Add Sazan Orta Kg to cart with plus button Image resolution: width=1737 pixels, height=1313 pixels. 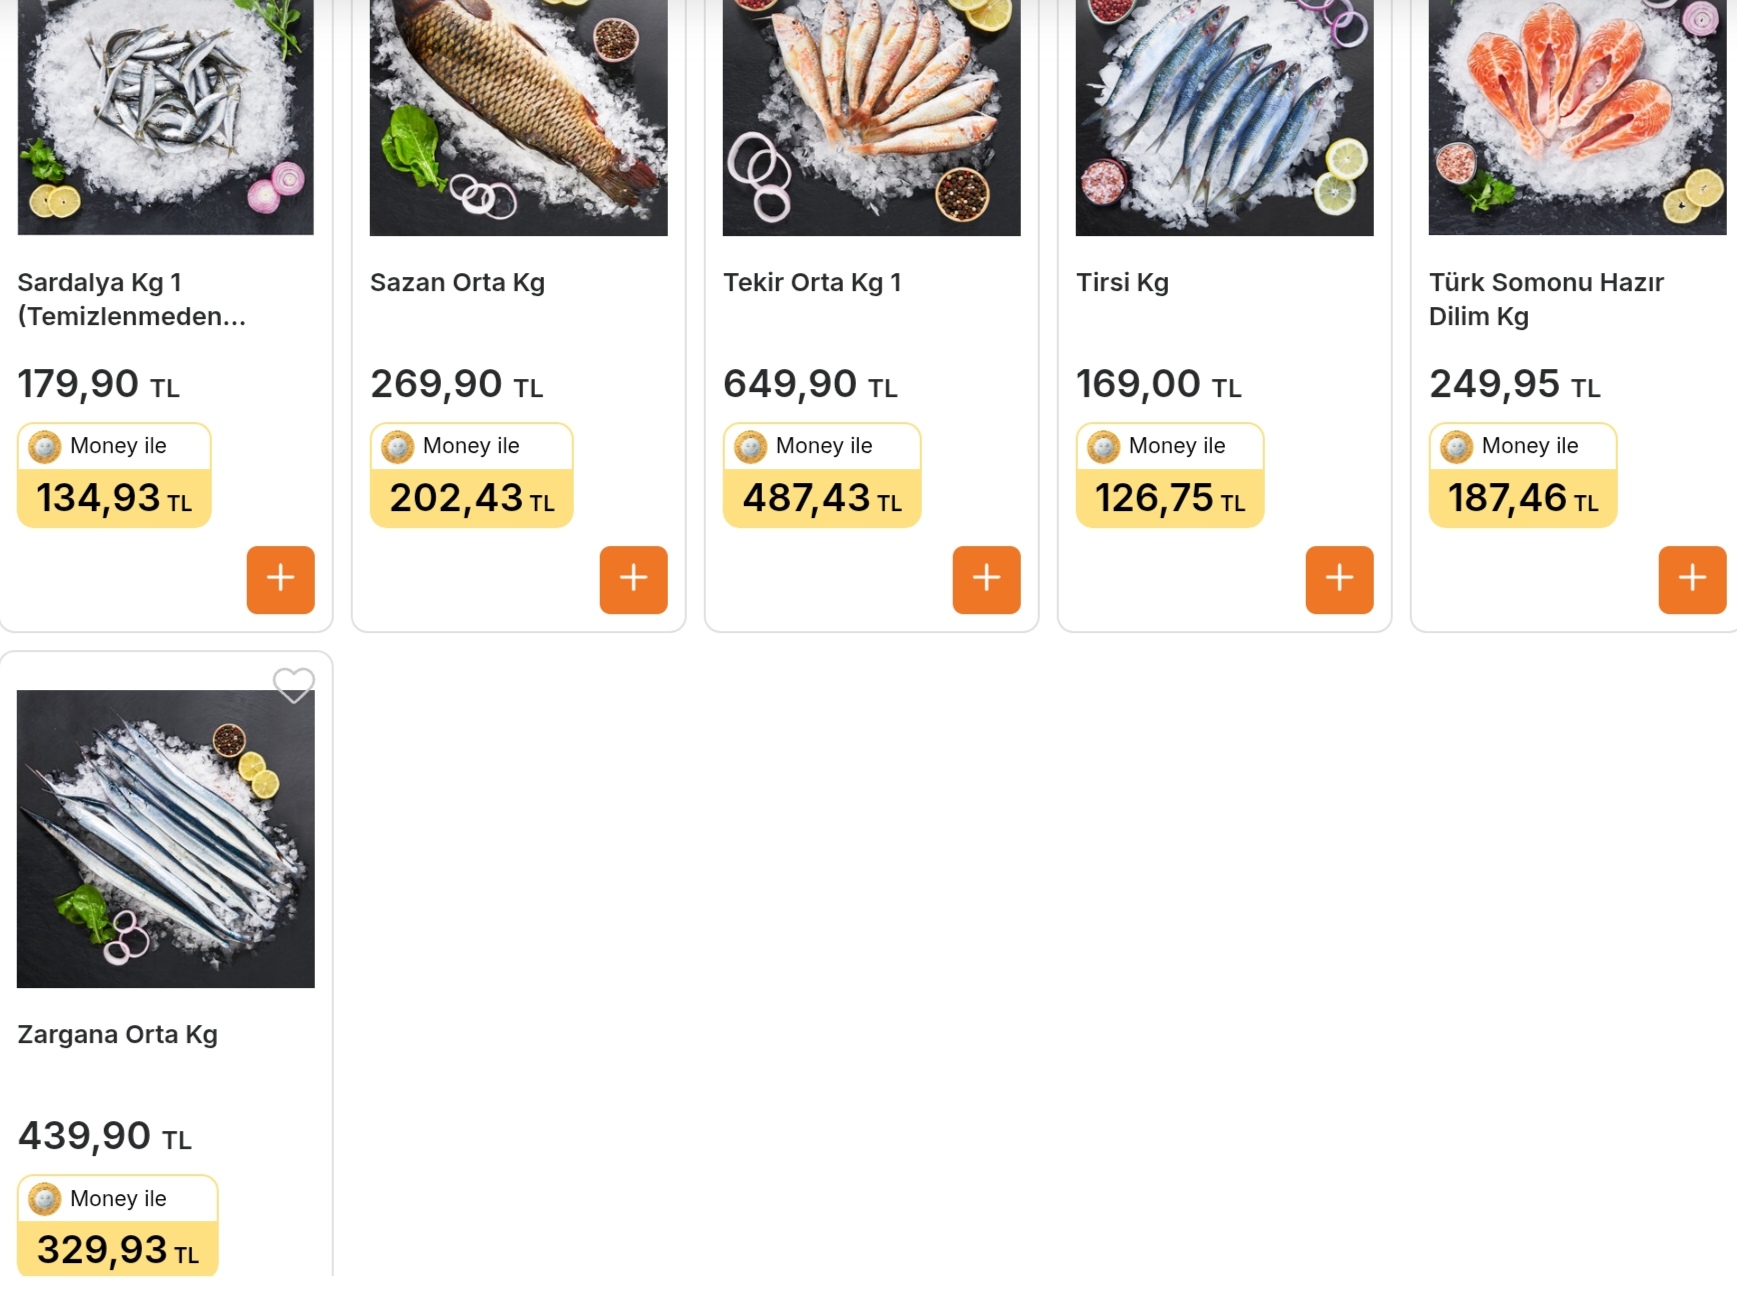[633, 579]
